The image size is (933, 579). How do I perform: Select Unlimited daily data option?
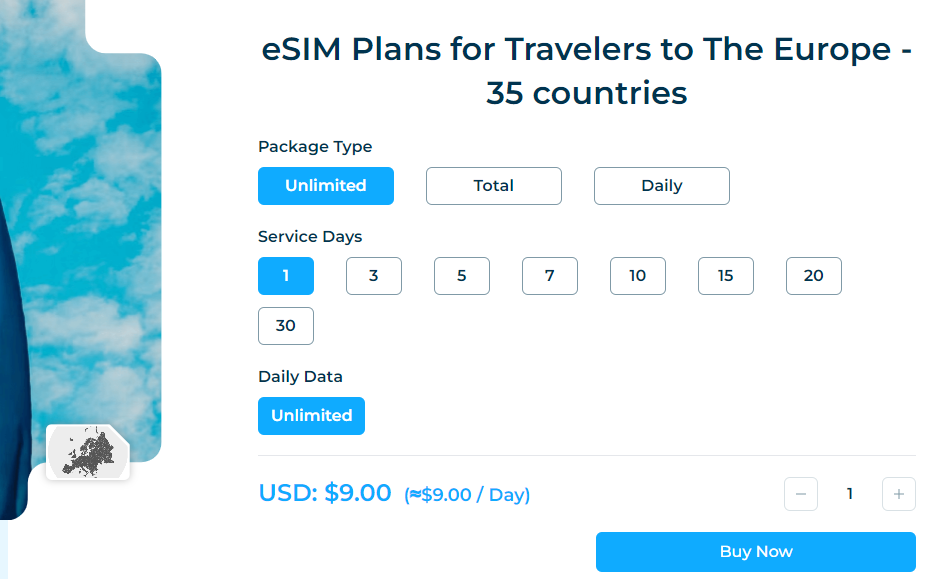[x=312, y=416]
